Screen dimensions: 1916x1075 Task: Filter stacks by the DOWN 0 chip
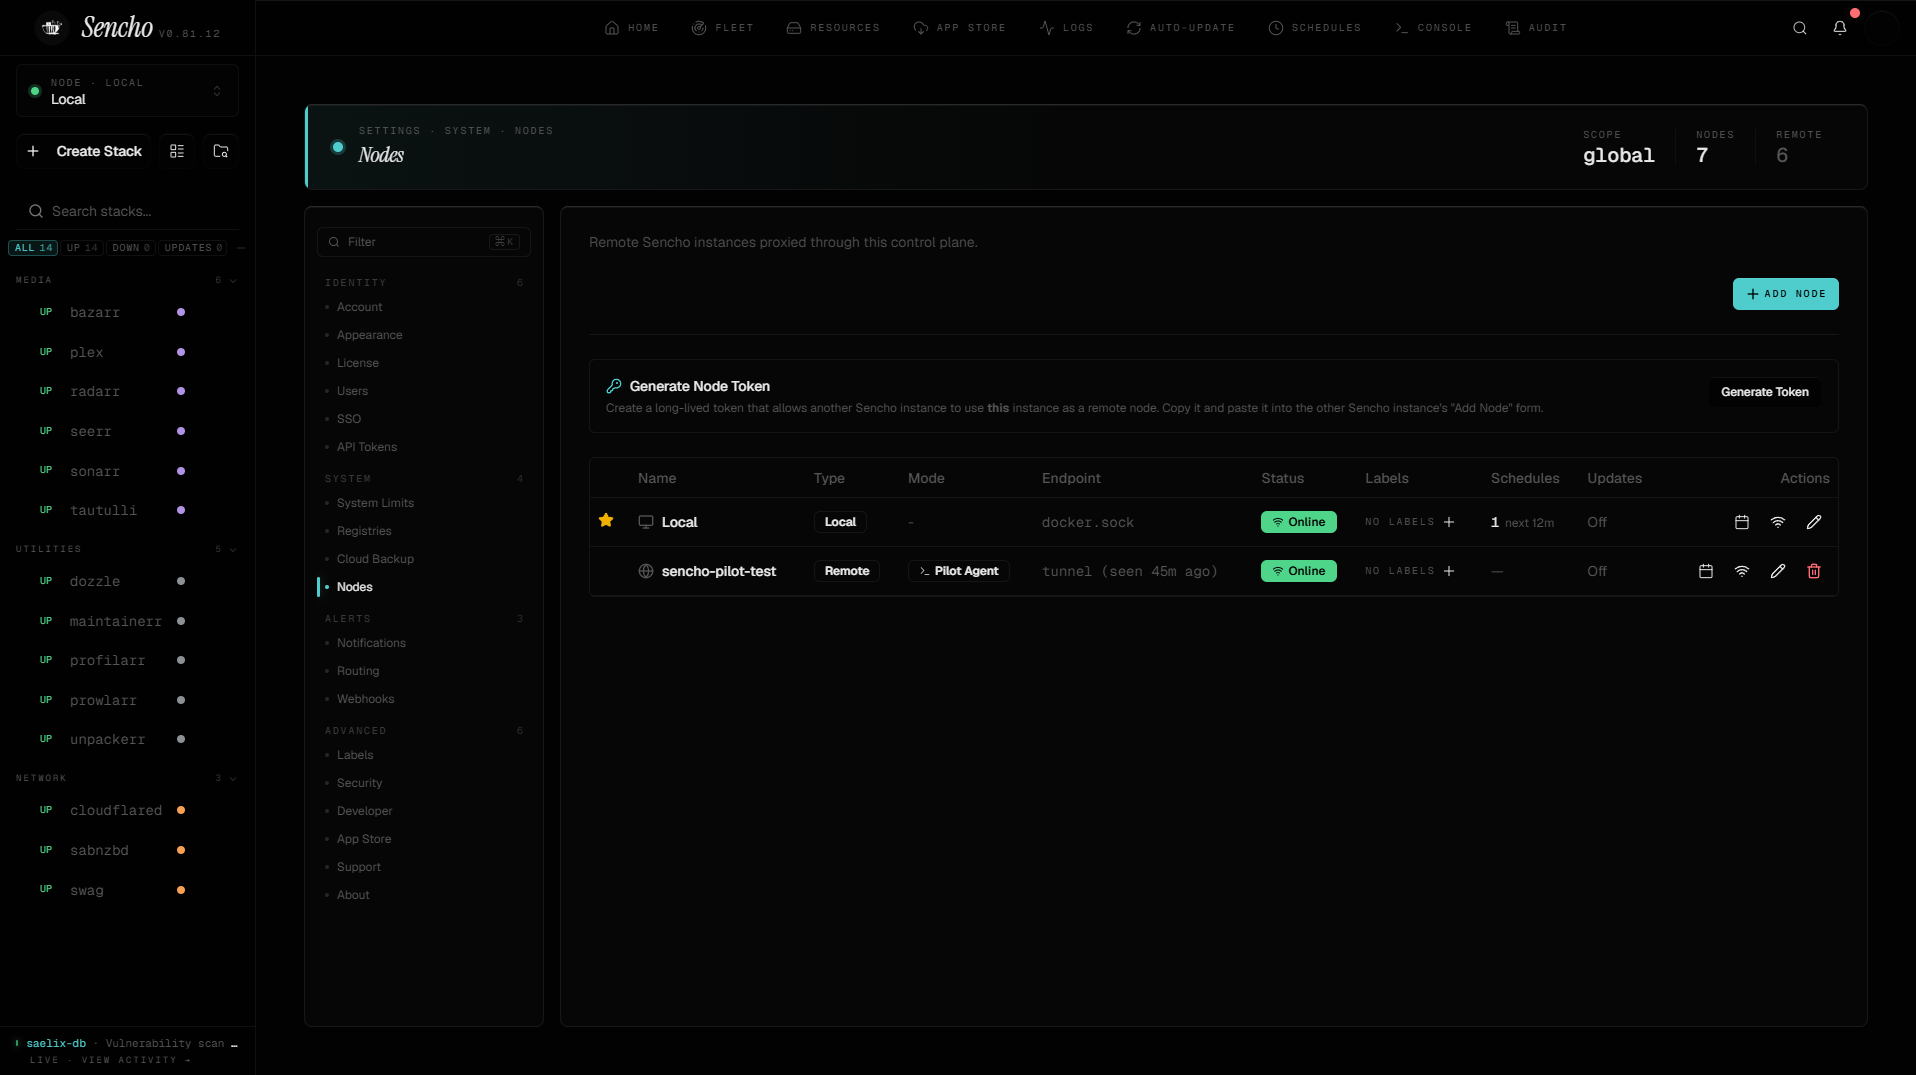coord(131,248)
